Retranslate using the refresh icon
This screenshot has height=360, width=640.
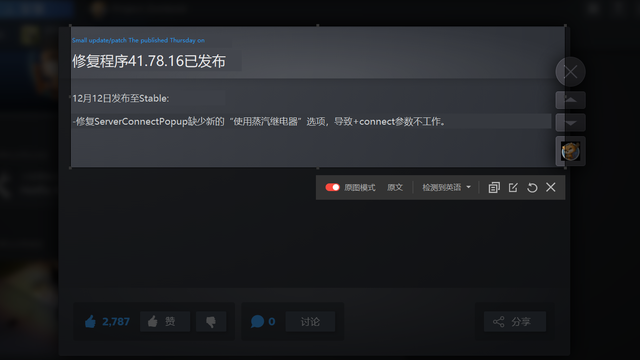coord(532,187)
